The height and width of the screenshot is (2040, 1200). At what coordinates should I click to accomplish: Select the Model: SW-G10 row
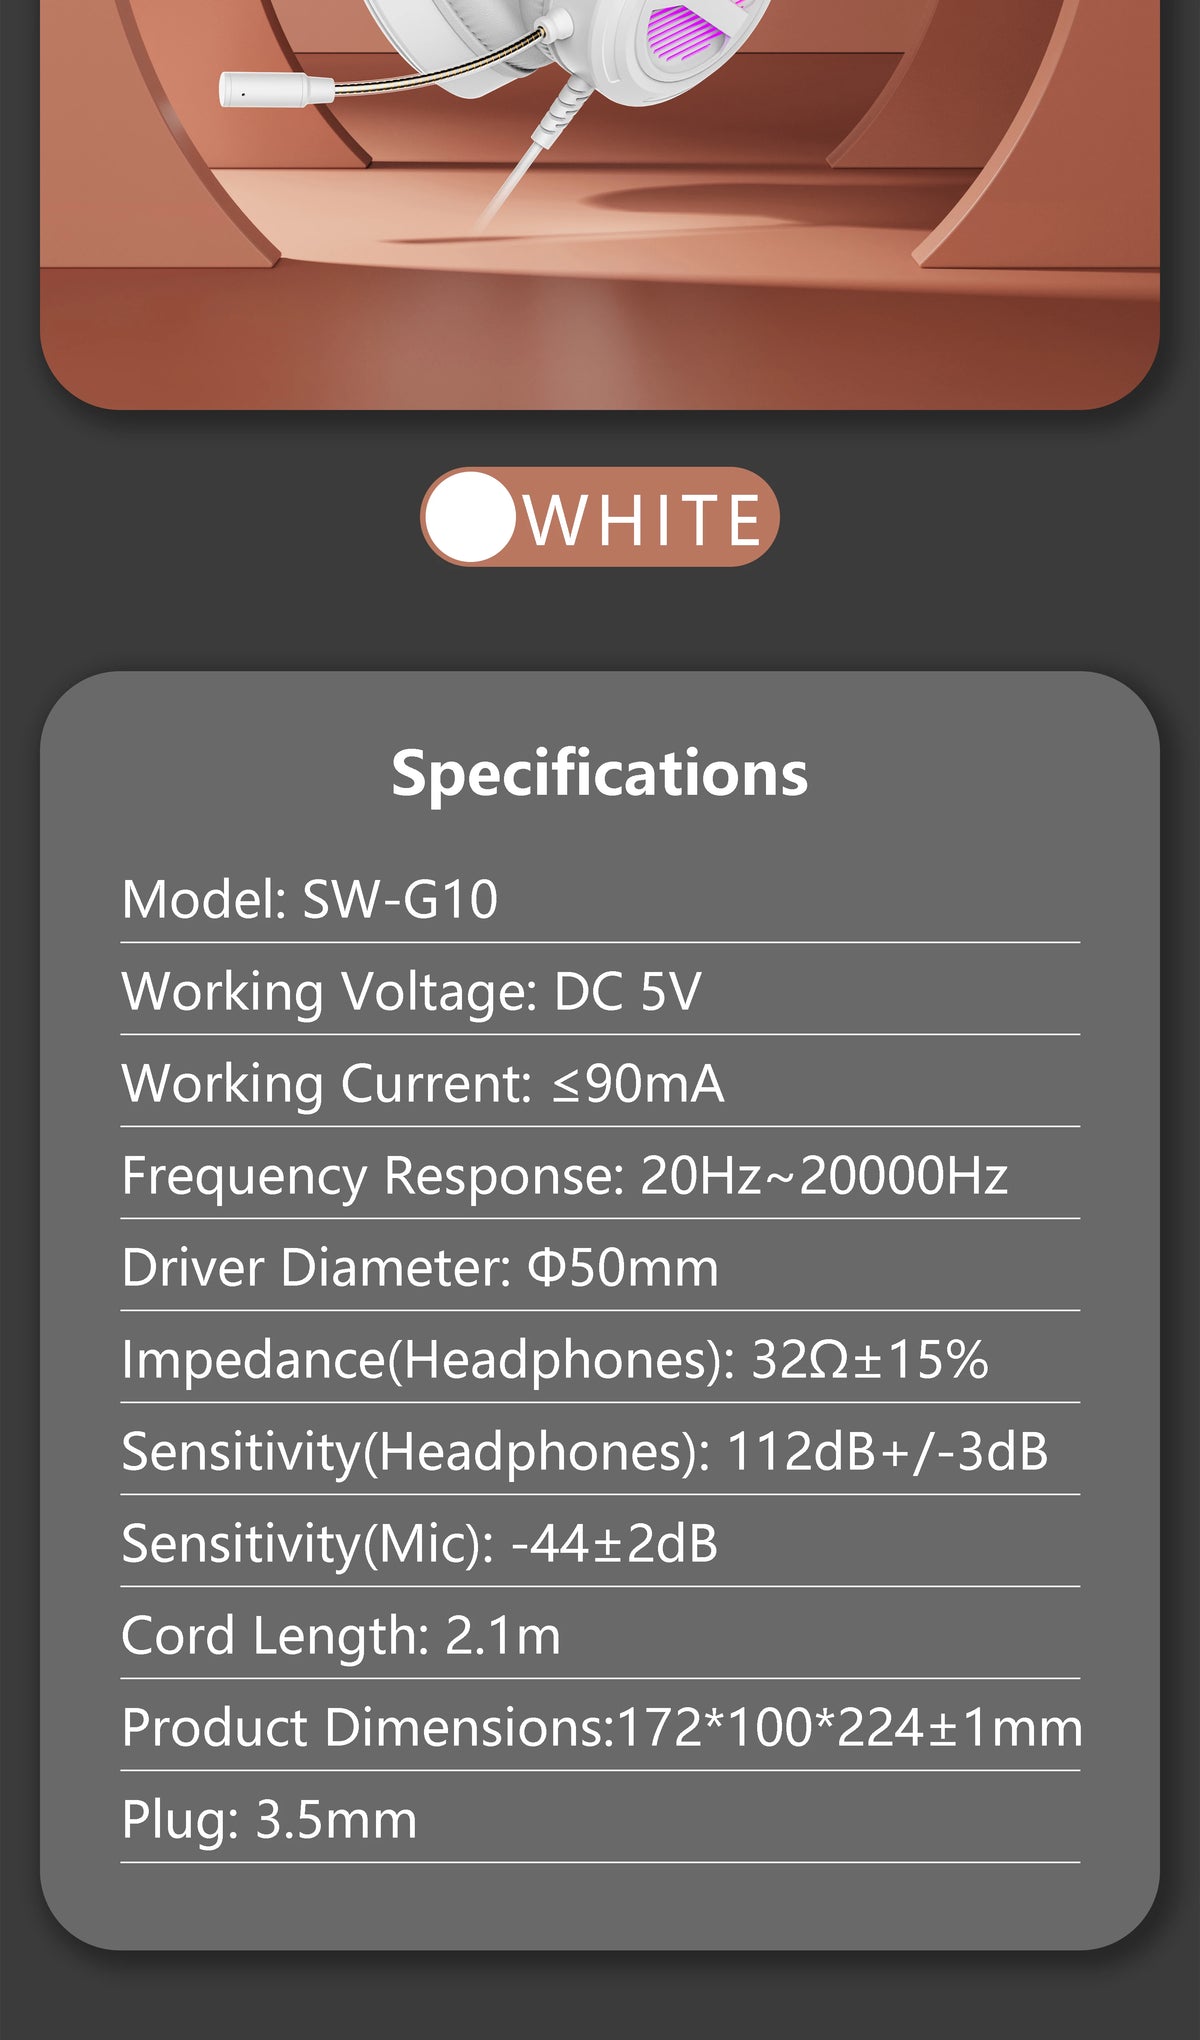click(x=310, y=899)
